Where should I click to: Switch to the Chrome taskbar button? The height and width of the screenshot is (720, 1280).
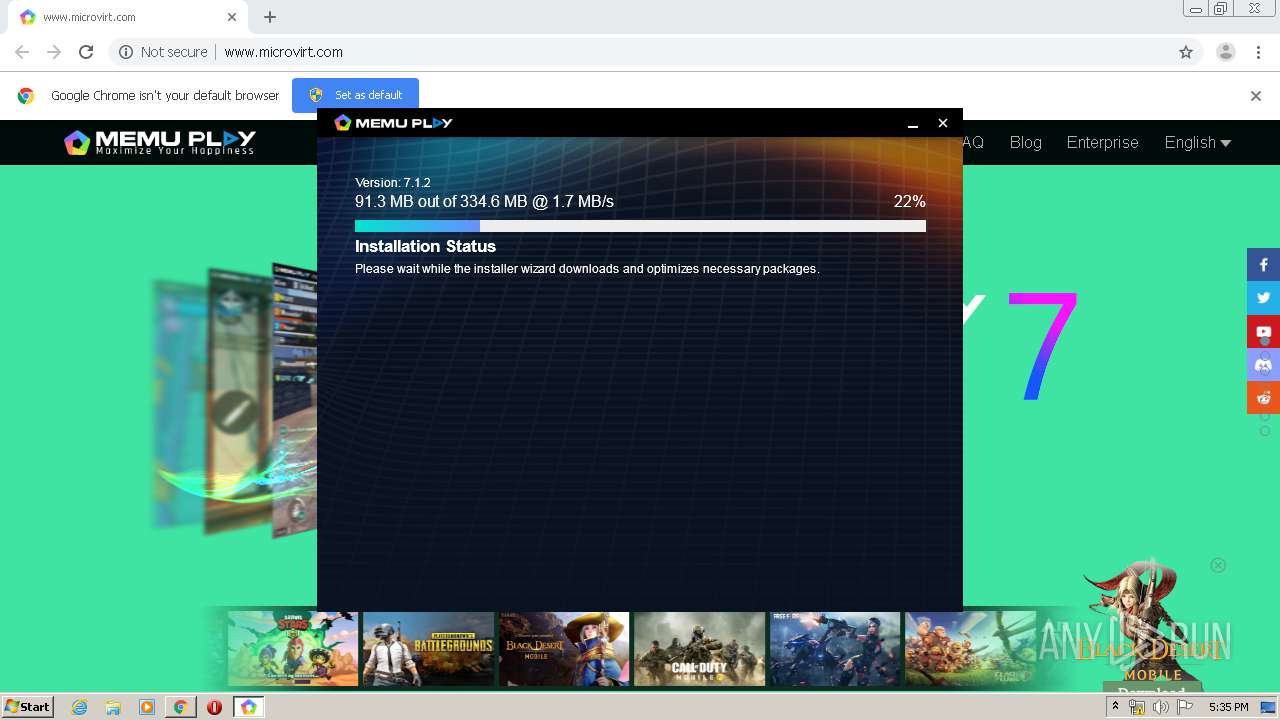pos(180,707)
